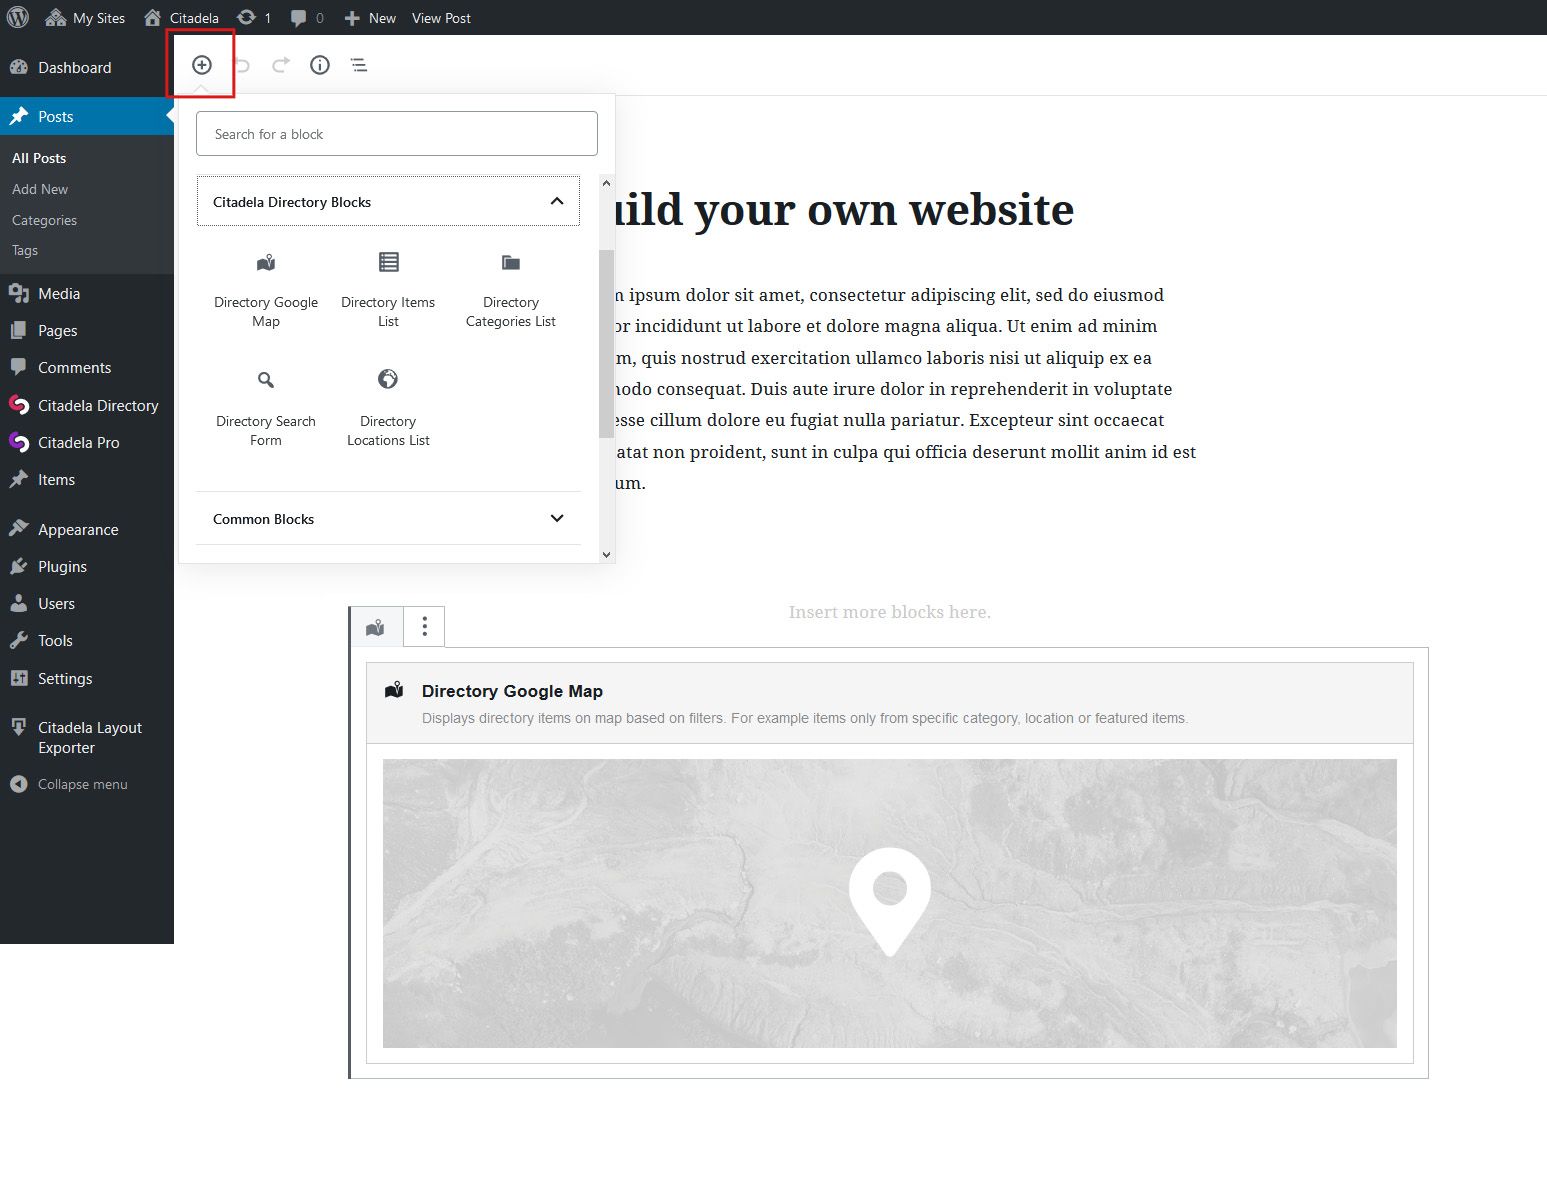Click the Search for a block field
Viewport: 1547px width, 1200px height.
(x=397, y=134)
